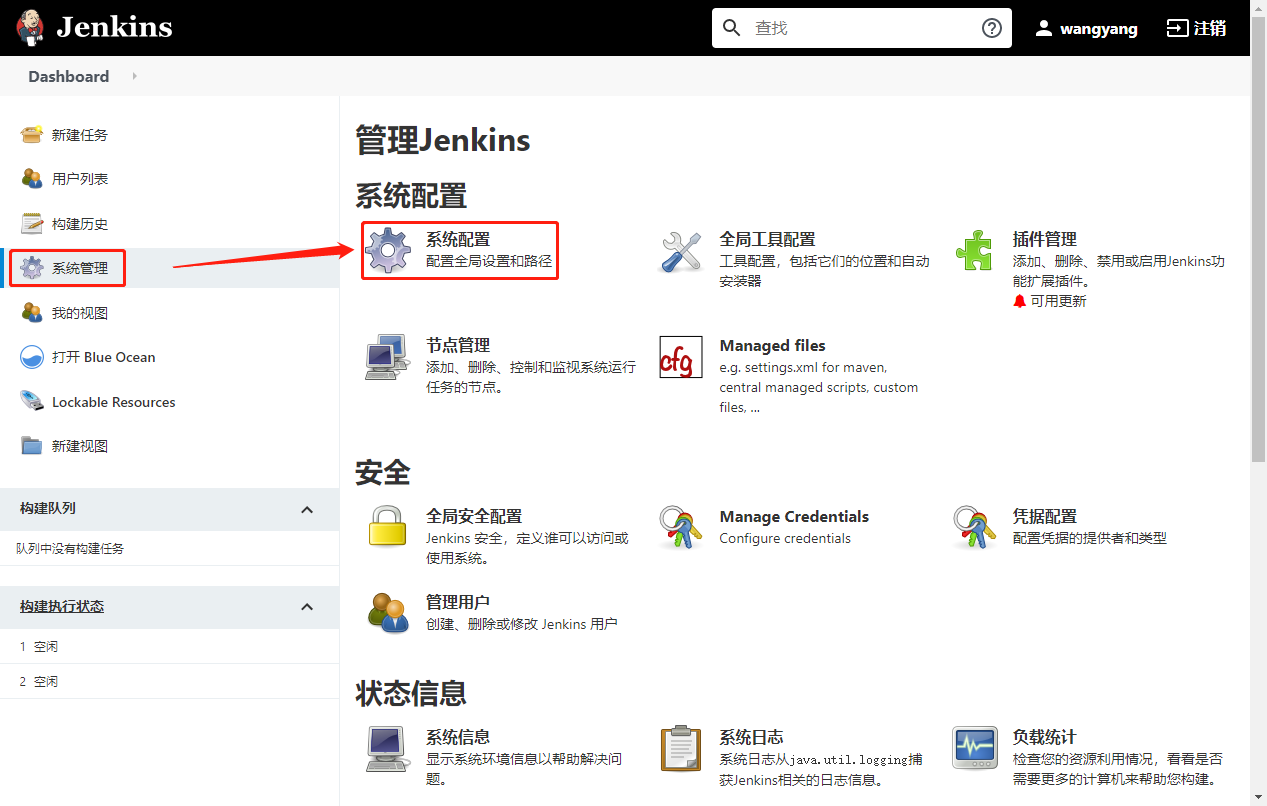This screenshot has height=806, width=1267.
Task: Open the 系统信息 link
Action: pyautogui.click(x=458, y=738)
